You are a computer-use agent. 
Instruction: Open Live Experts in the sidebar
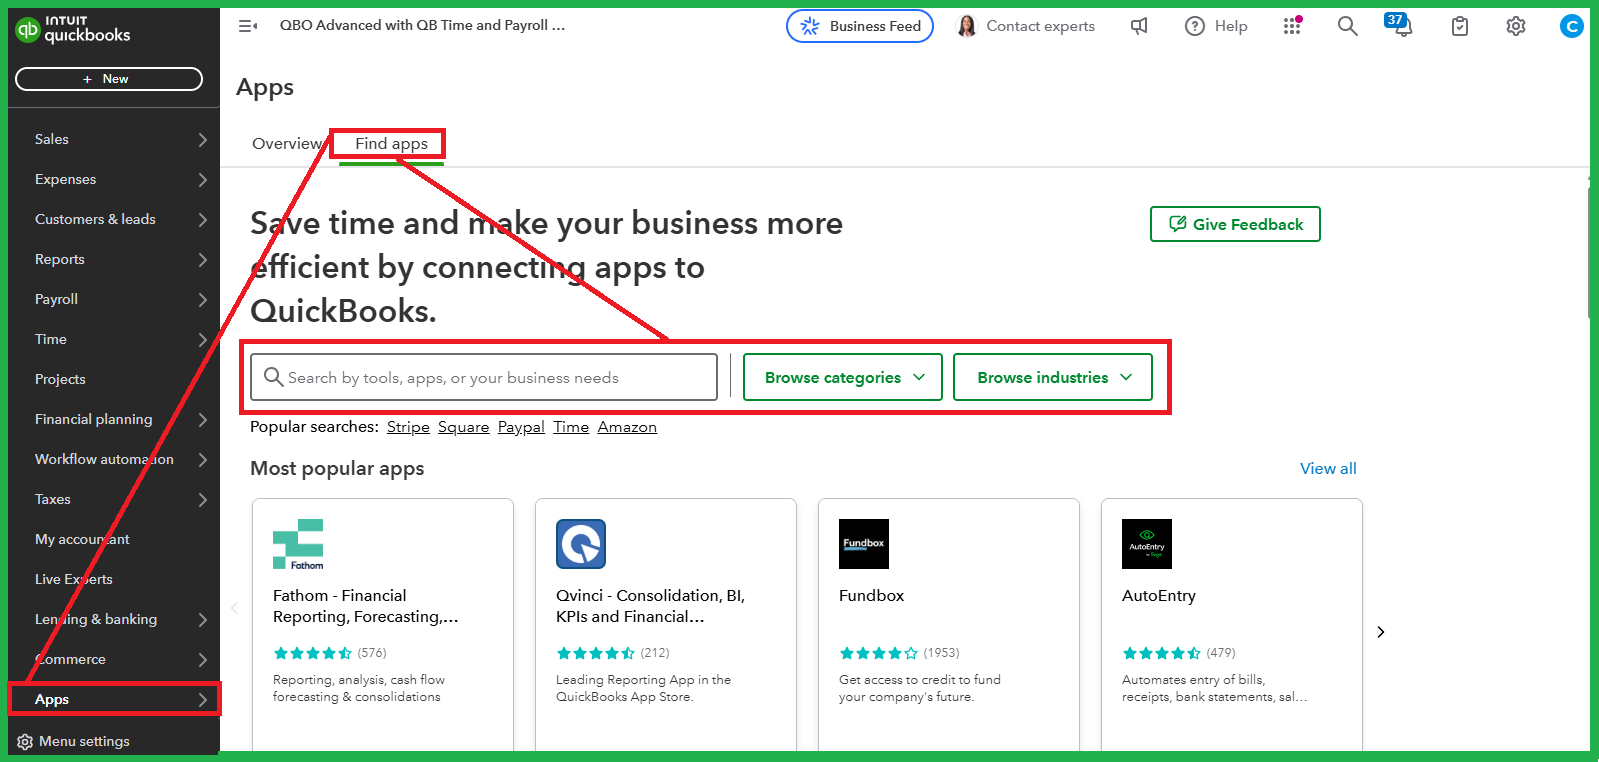click(x=73, y=580)
